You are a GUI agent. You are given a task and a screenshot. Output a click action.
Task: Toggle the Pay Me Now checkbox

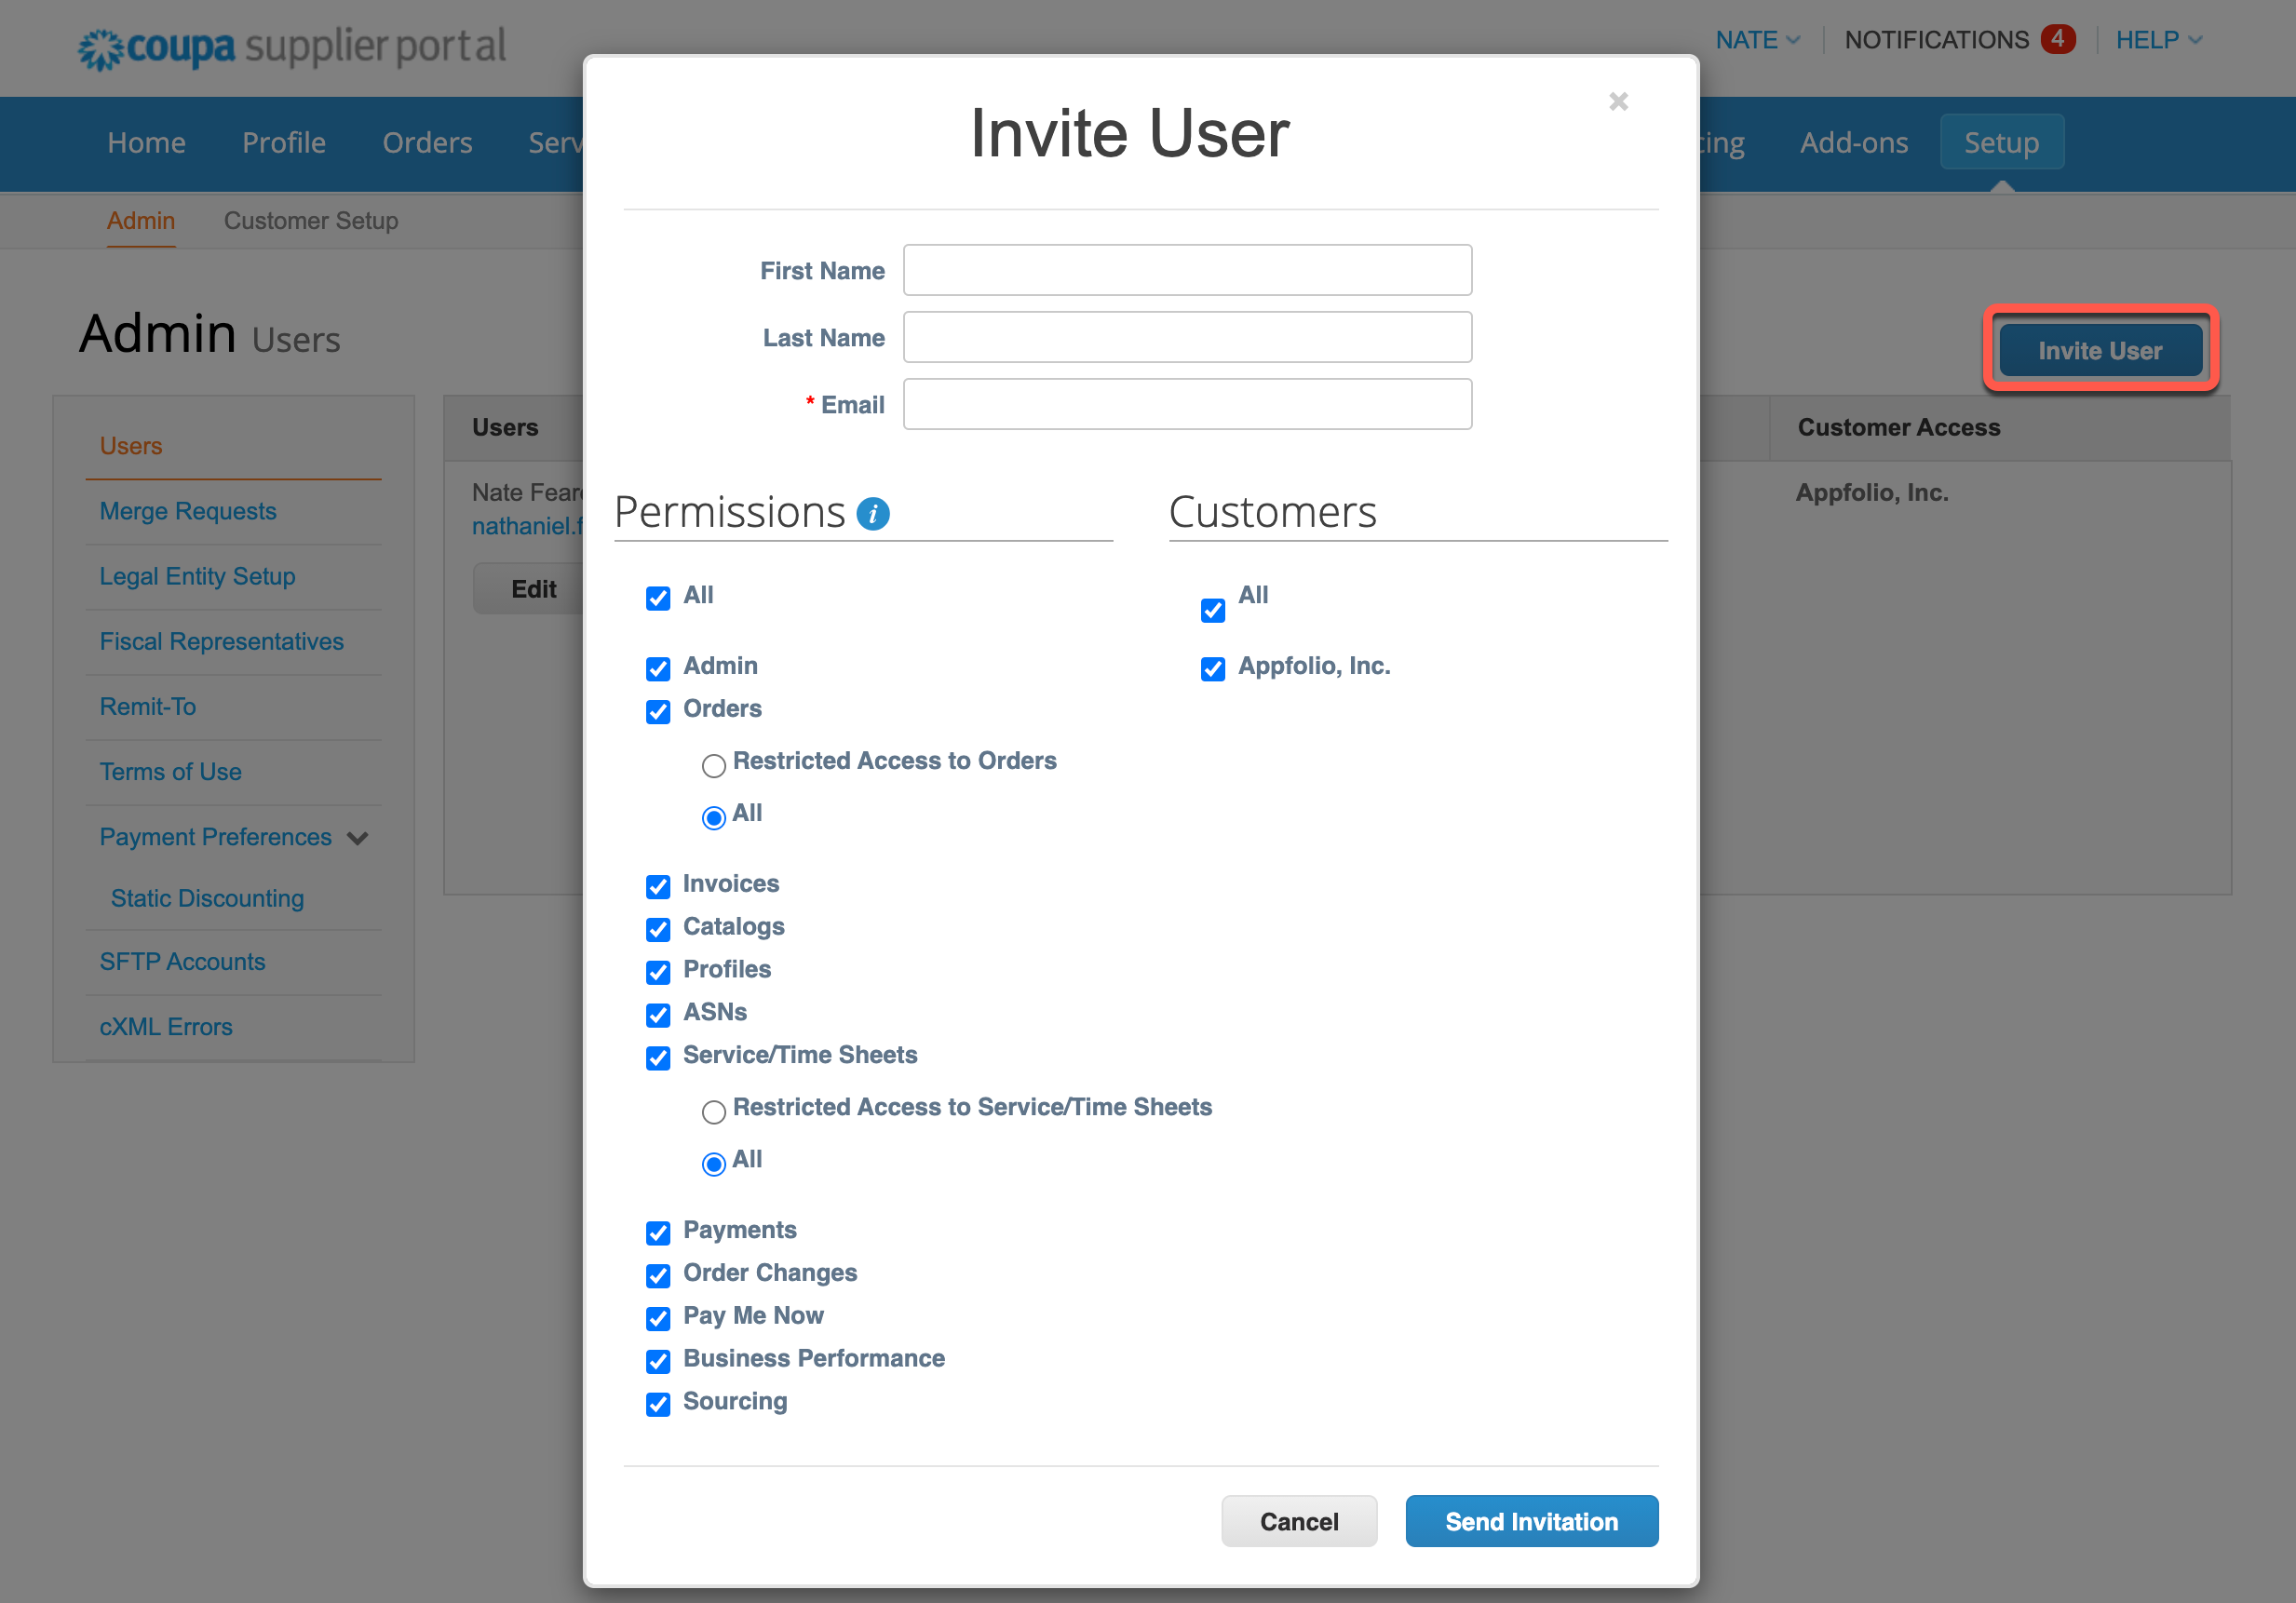[x=658, y=1319]
